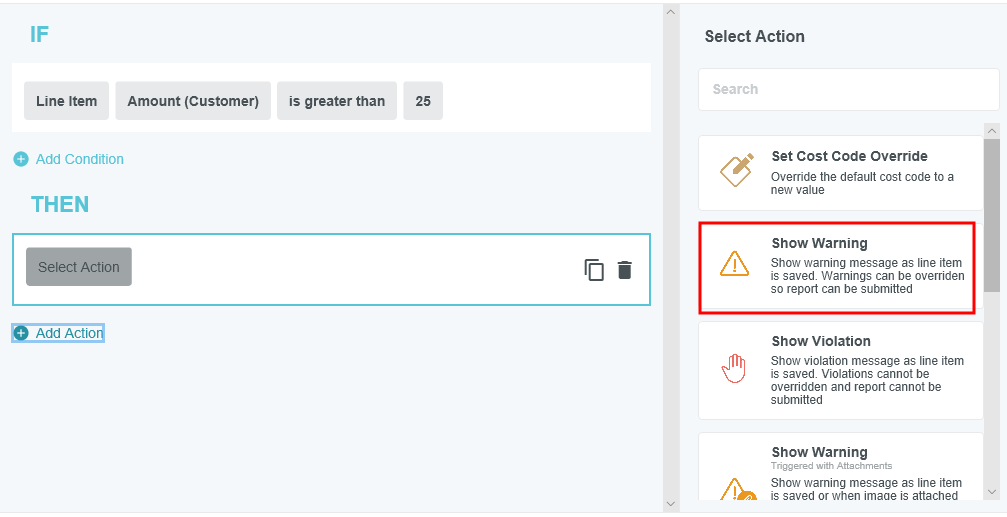Click the Add Condition link
Screen dimensions: 1007x517
click(80, 159)
